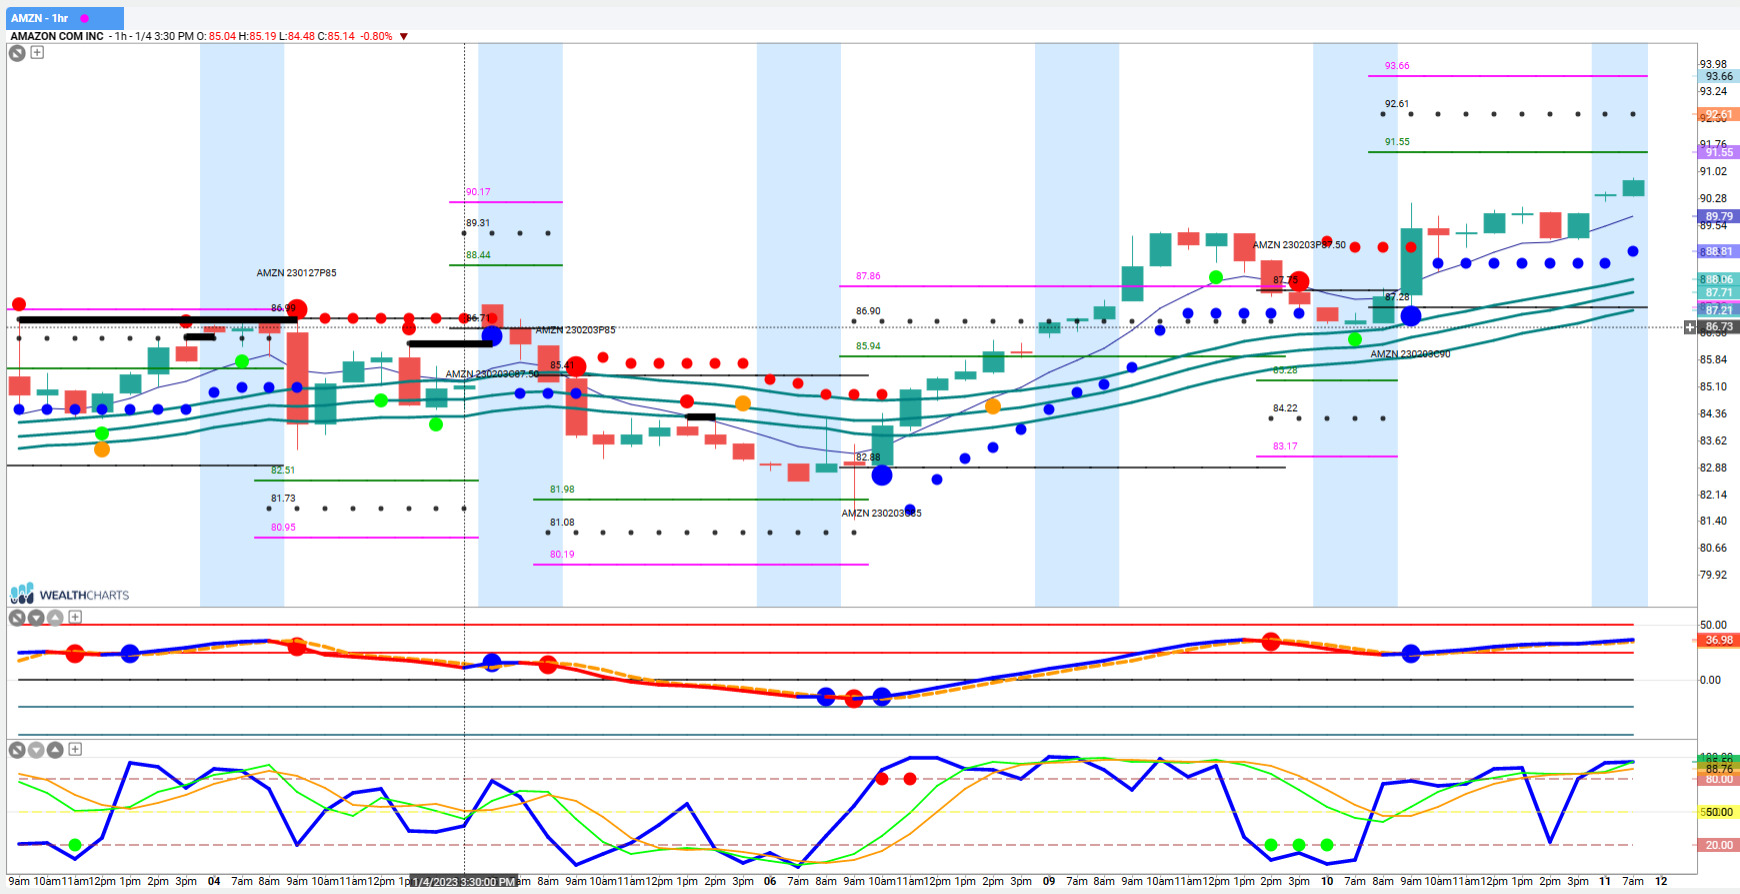The image size is (1740, 894).
Task: Click the 50.00 oscillator level label
Action: [x=1719, y=812]
